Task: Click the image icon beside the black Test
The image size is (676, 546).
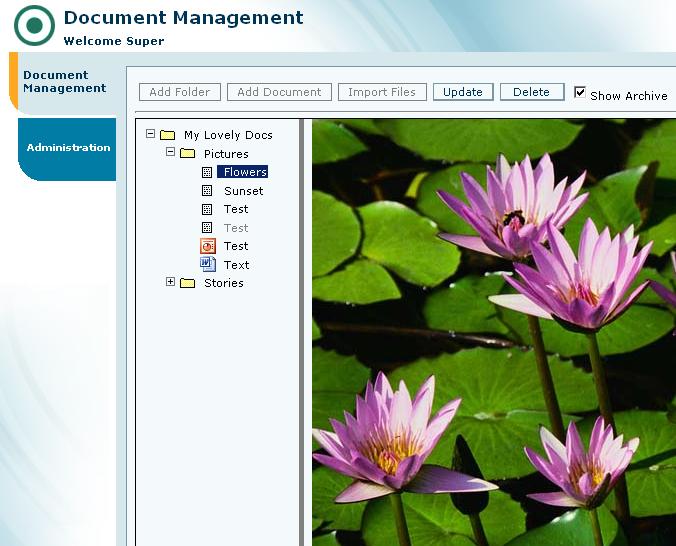Action: pos(207,209)
